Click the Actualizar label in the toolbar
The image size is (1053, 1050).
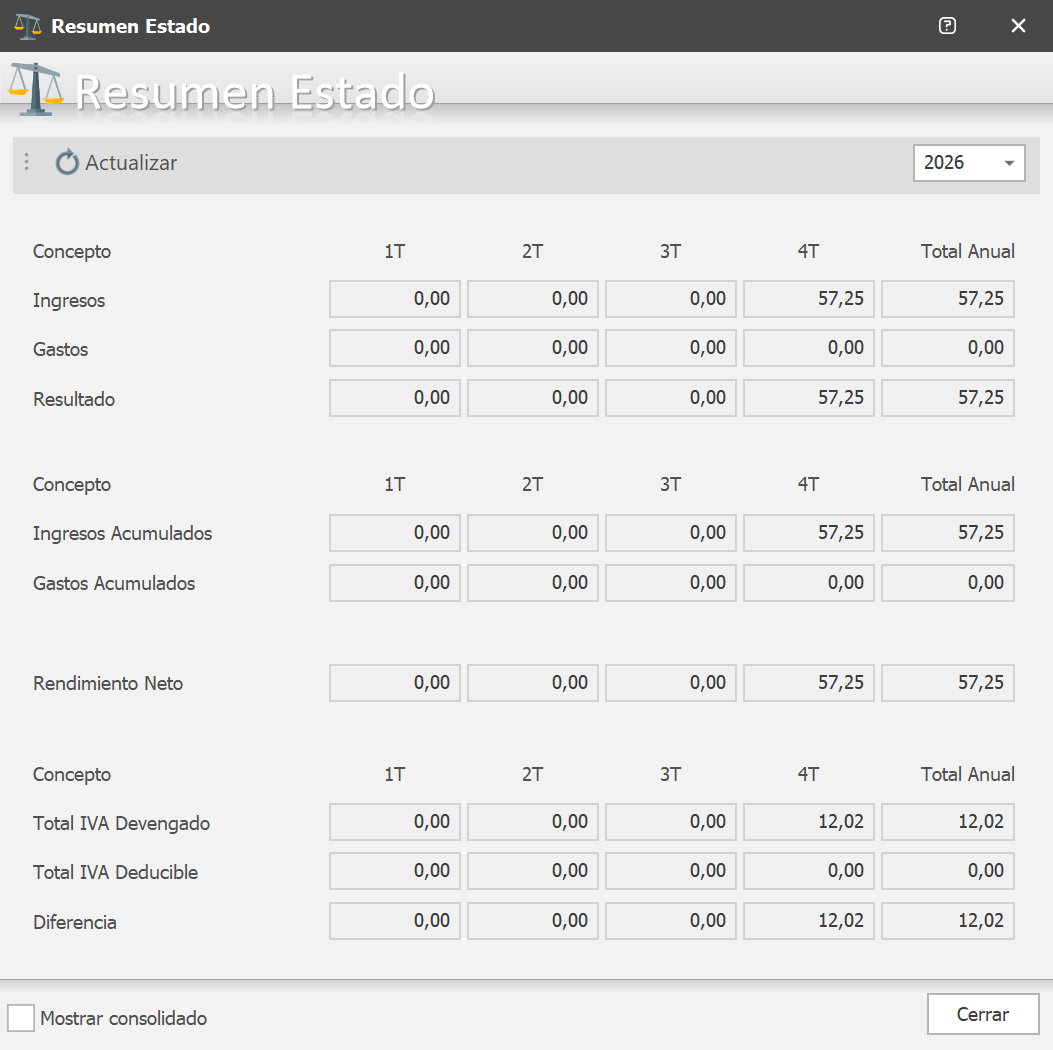[x=131, y=162]
